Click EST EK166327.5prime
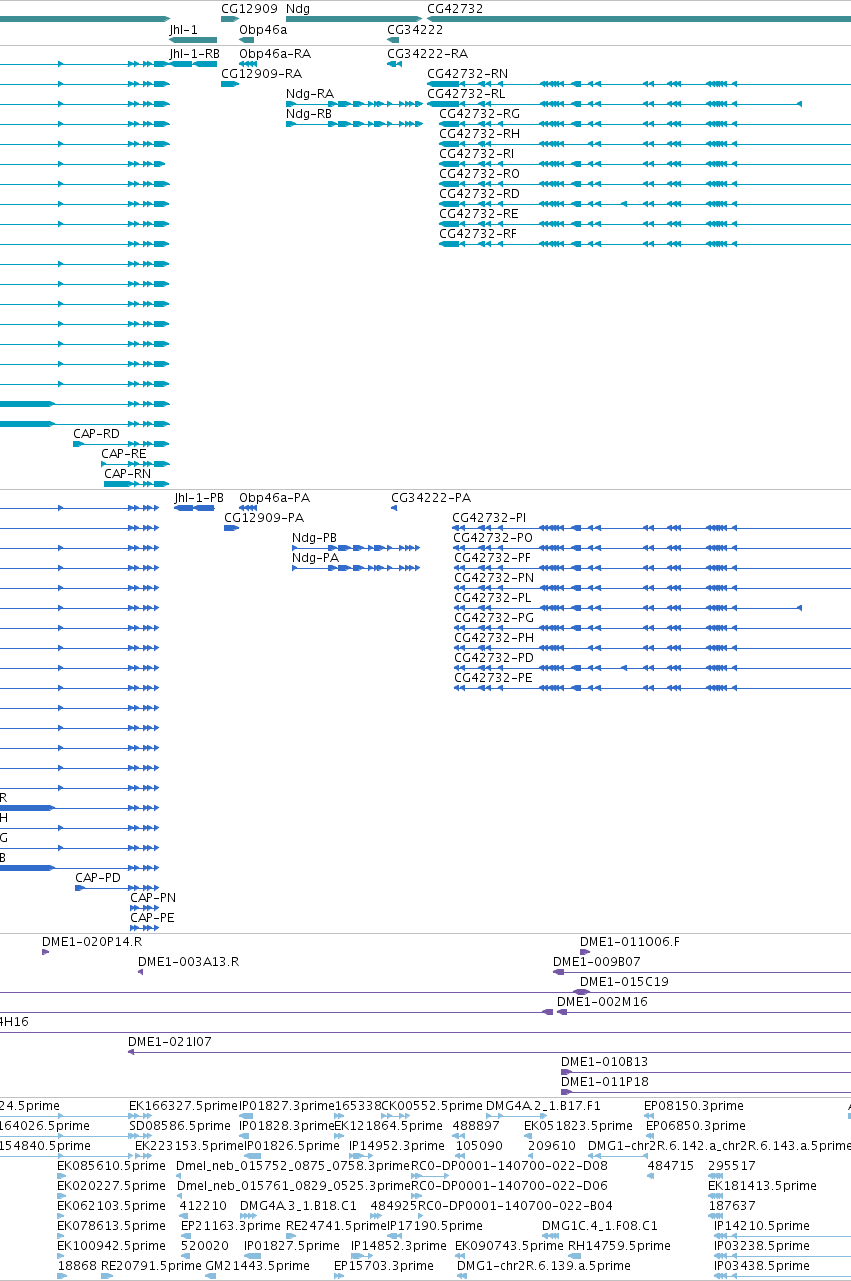The image size is (851, 1281). click(183, 1106)
